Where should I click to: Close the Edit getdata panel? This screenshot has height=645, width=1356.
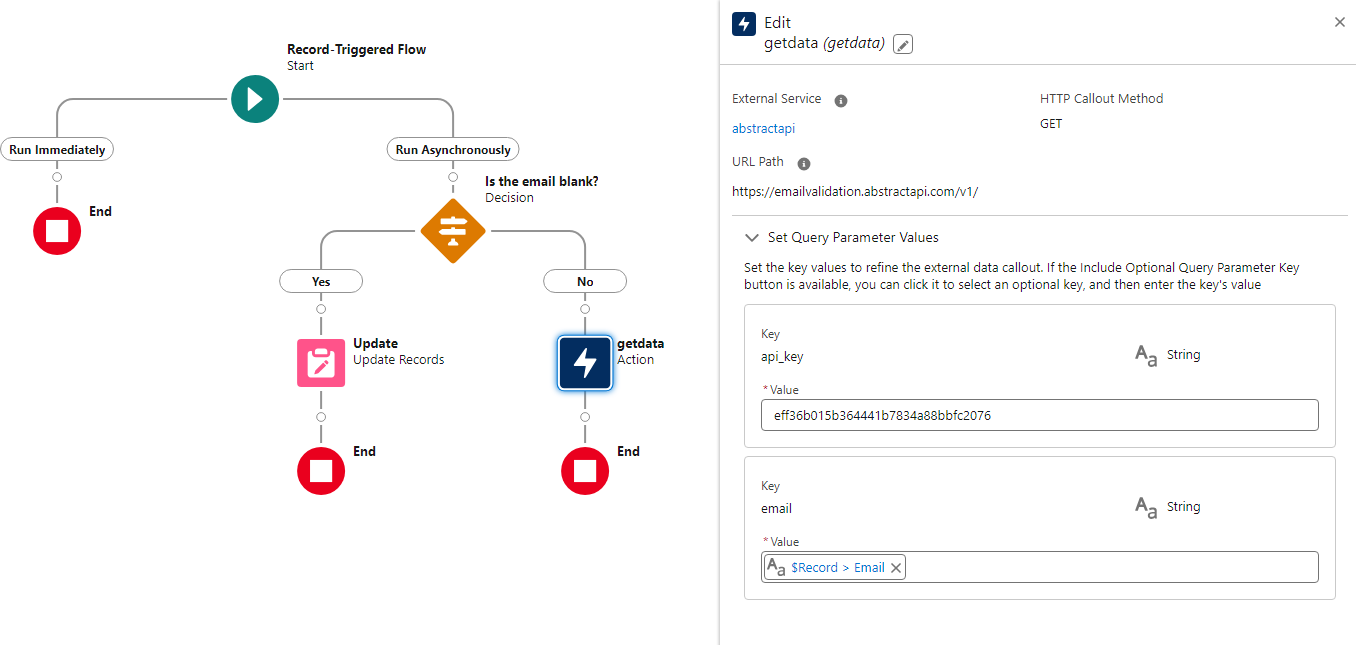point(1340,22)
